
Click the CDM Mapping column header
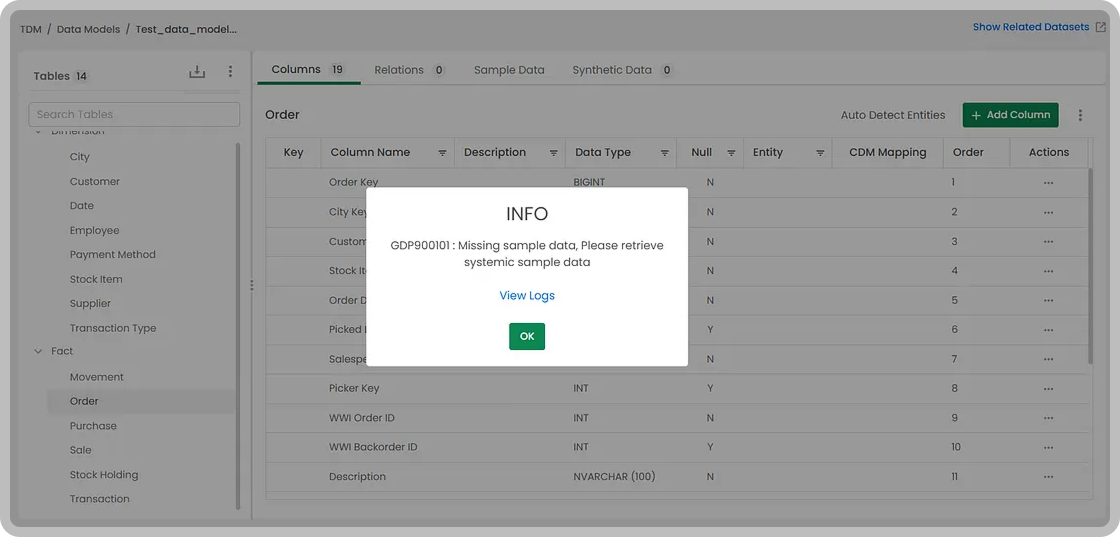click(887, 153)
